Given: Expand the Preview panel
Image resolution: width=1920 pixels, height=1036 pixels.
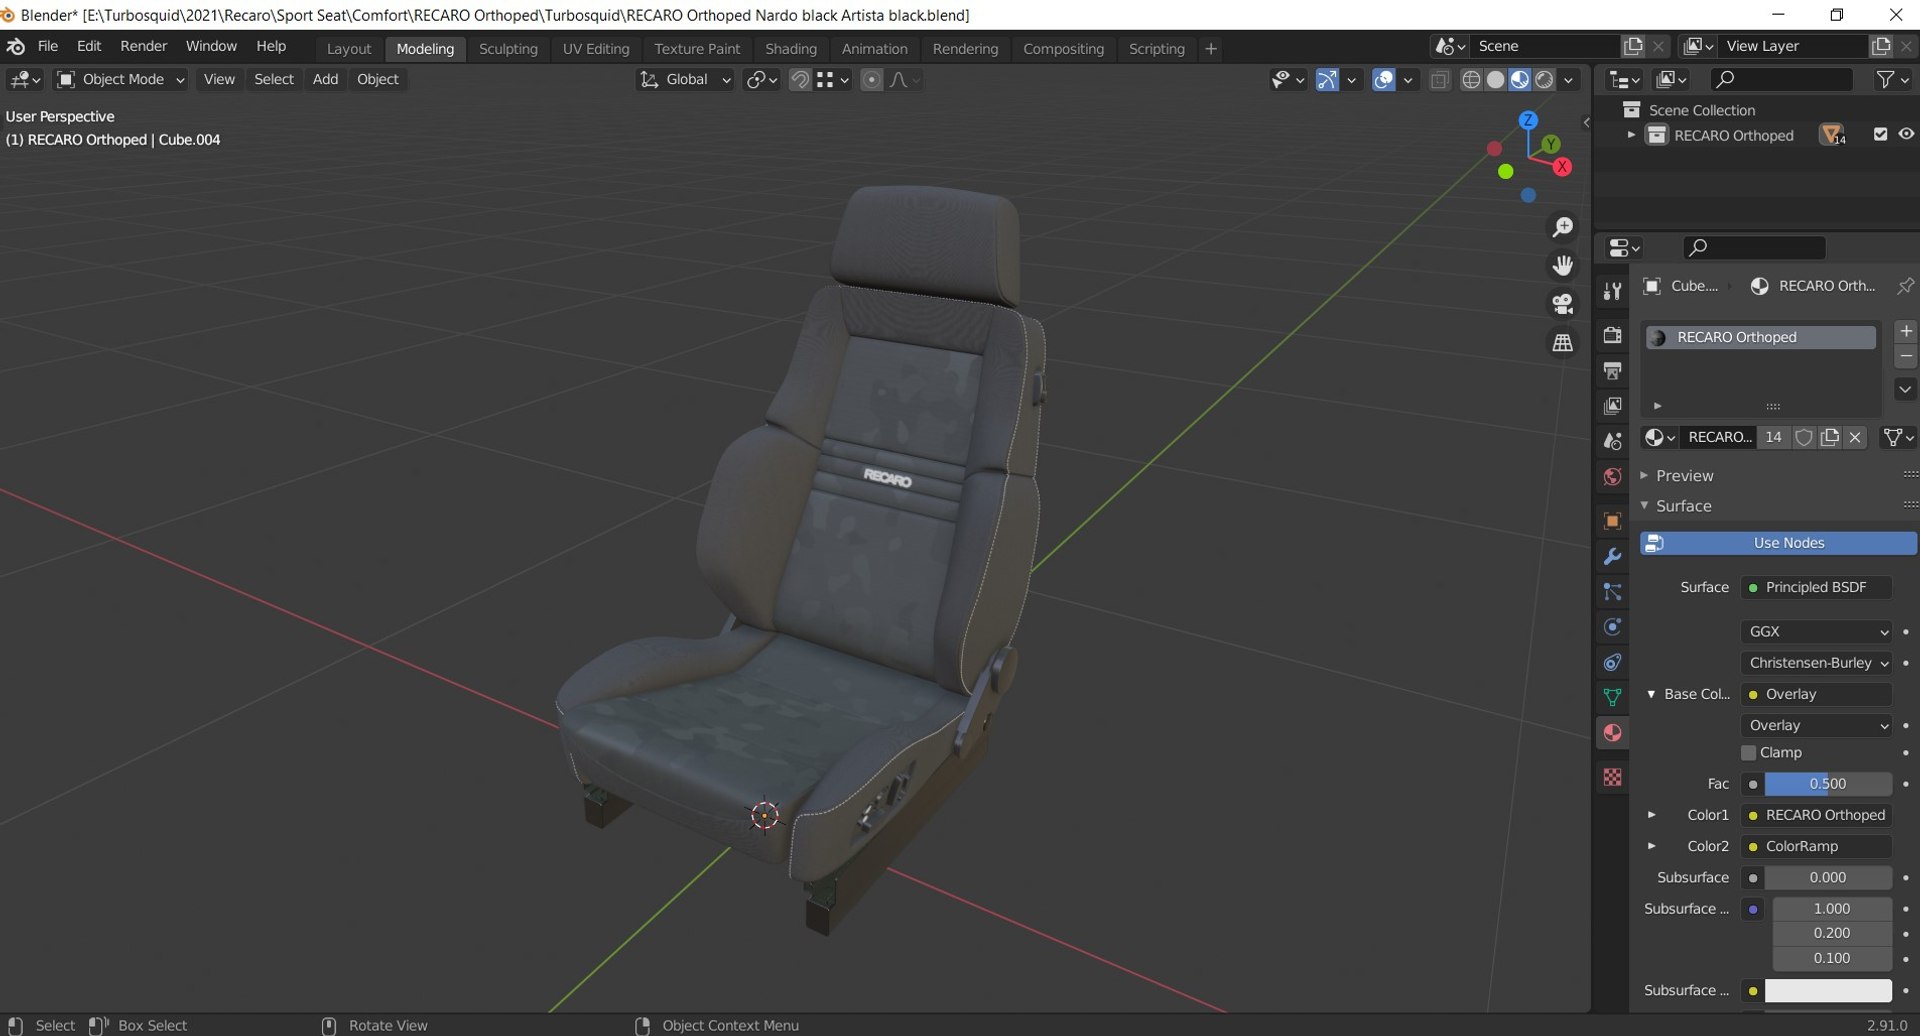Looking at the screenshot, I should pyautogui.click(x=1684, y=476).
